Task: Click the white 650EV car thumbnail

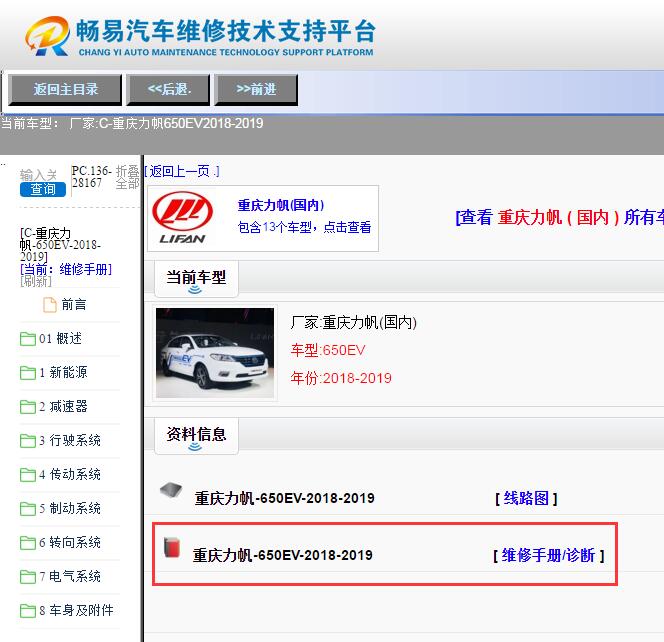Action: [x=215, y=353]
